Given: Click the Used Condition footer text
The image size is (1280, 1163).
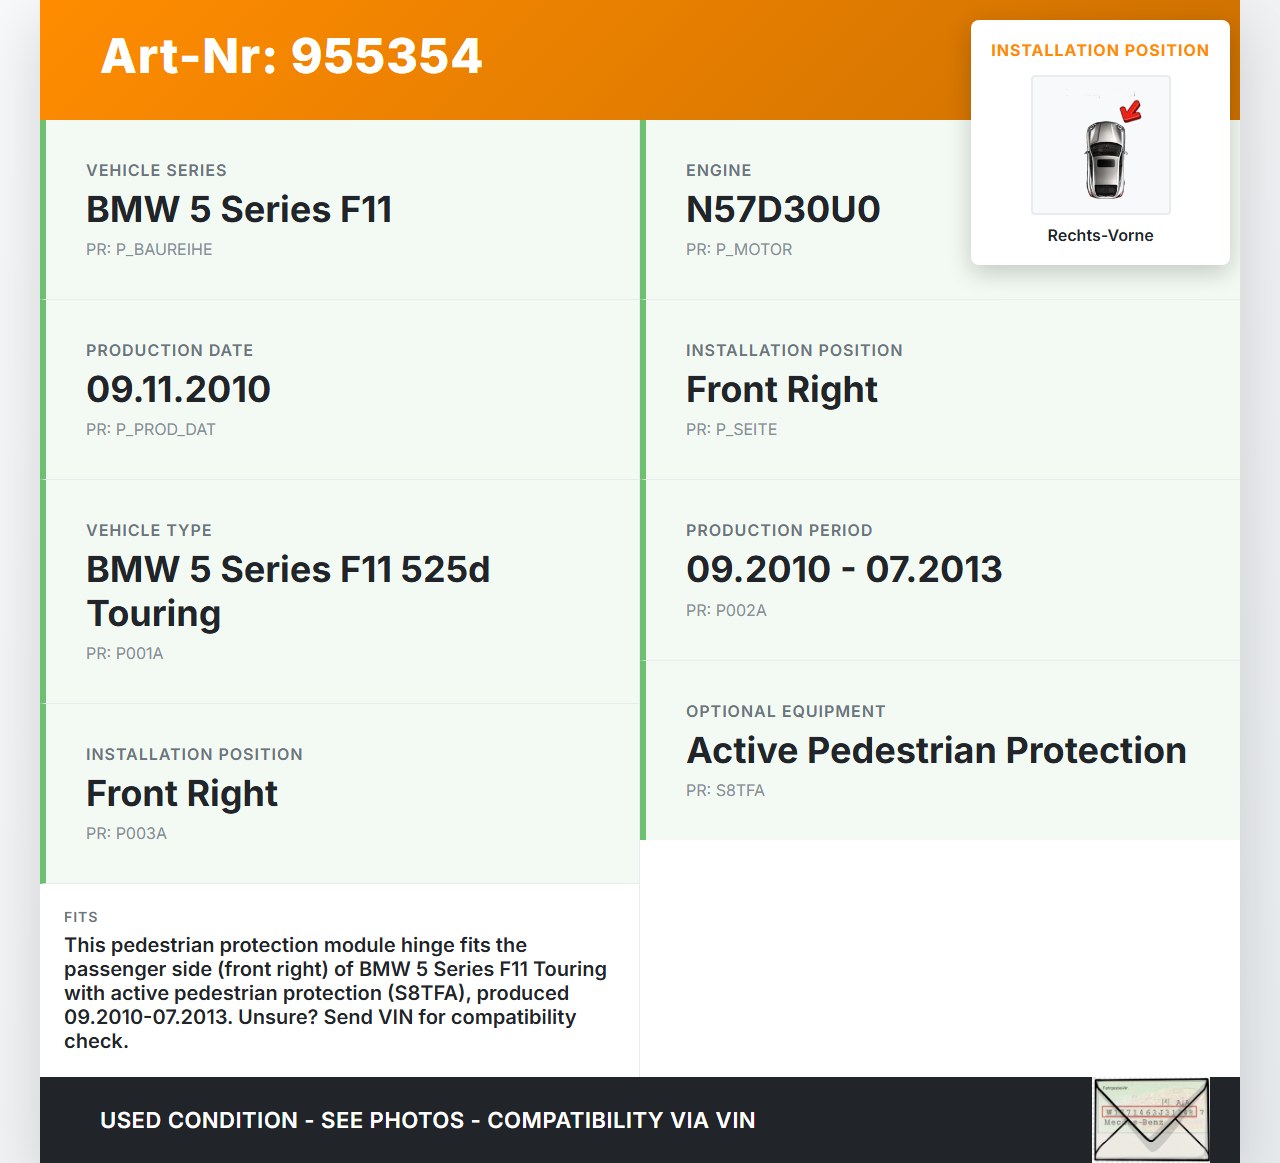Looking at the screenshot, I should (x=427, y=1120).
